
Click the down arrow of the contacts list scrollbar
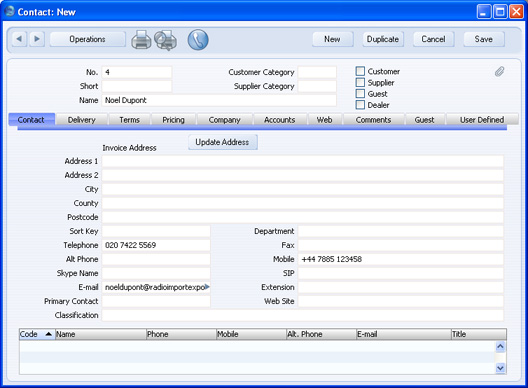500,368
